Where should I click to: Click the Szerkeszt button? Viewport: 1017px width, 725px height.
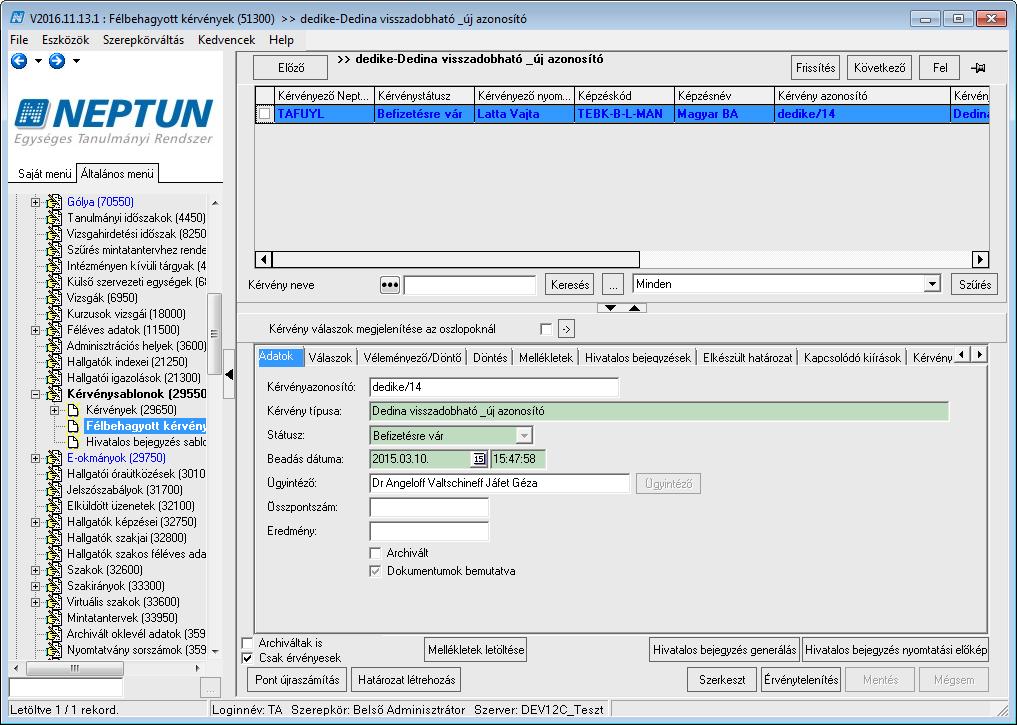[x=722, y=680]
